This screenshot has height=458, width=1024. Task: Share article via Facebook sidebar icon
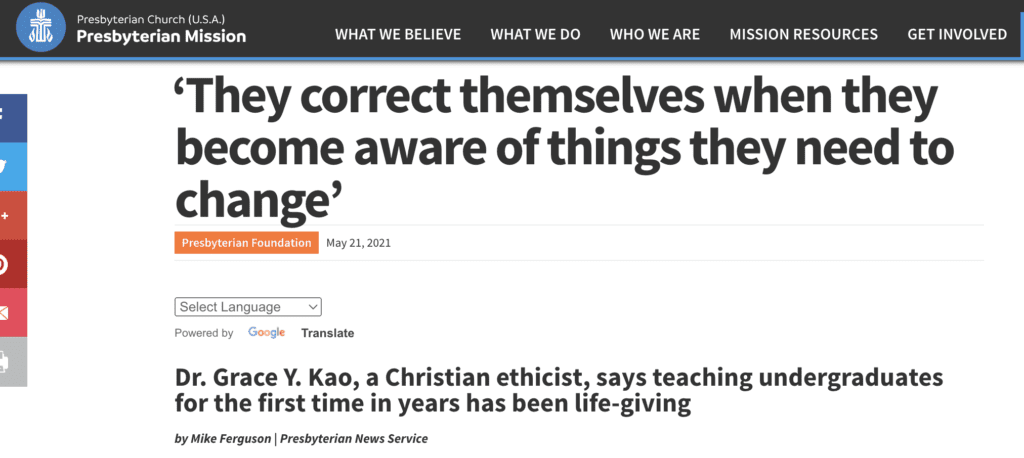tap(12, 118)
